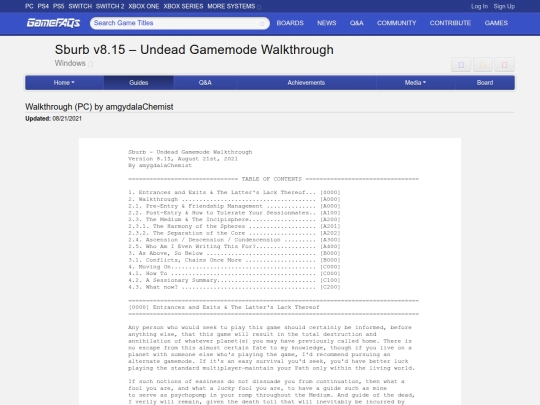Select the XBOX SERIES system link

click(x=183, y=6)
